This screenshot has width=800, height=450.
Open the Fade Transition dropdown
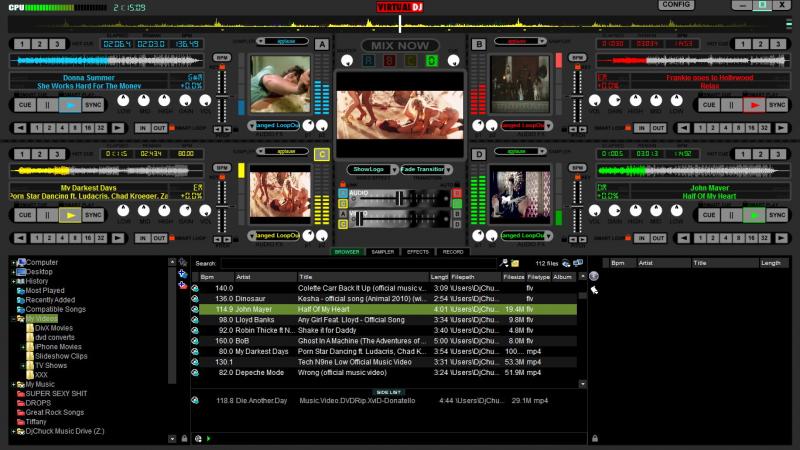pyautogui.click(x=448, y=169)
